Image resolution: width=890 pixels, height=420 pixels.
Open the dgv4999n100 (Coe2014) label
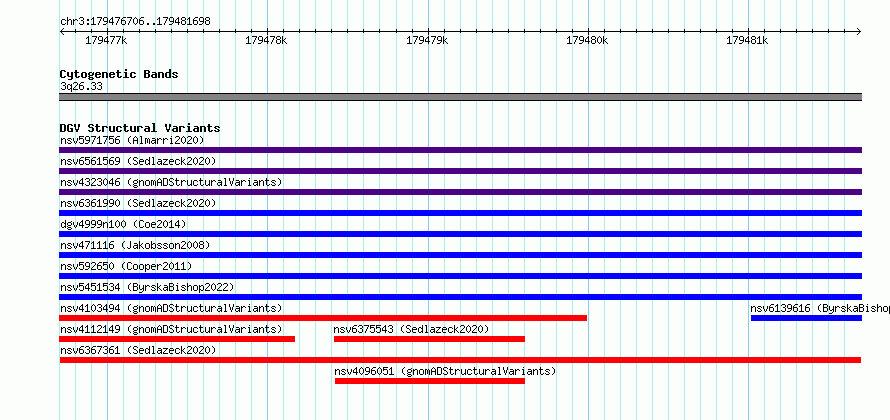pos(123,224)
